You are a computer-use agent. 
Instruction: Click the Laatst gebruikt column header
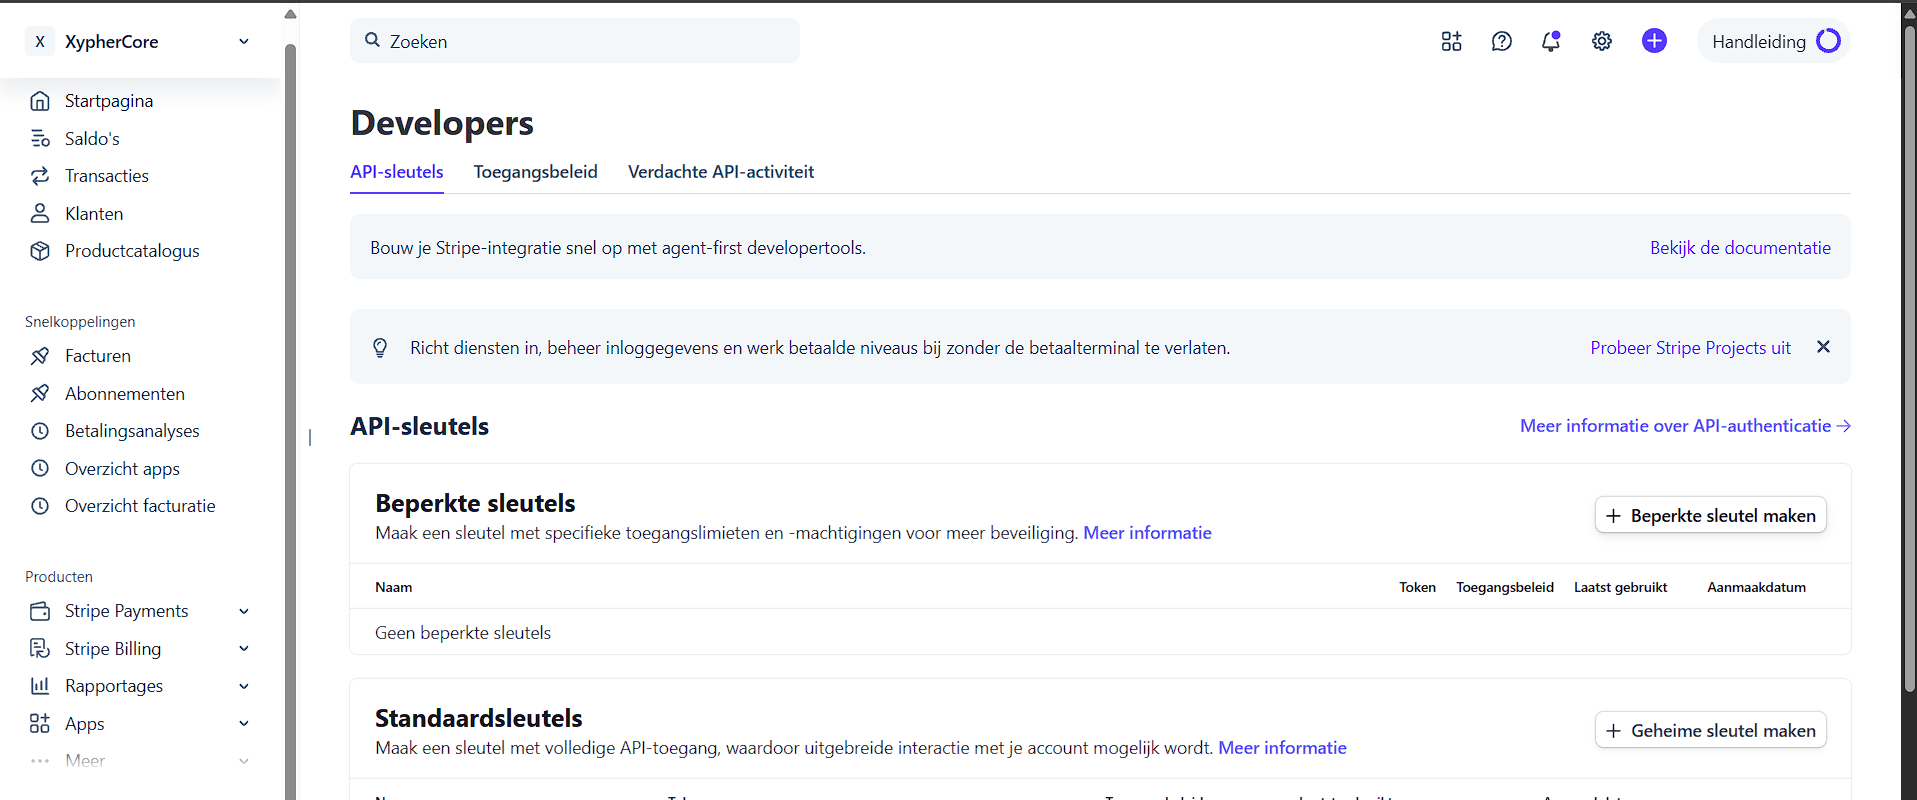(1620, 587)
